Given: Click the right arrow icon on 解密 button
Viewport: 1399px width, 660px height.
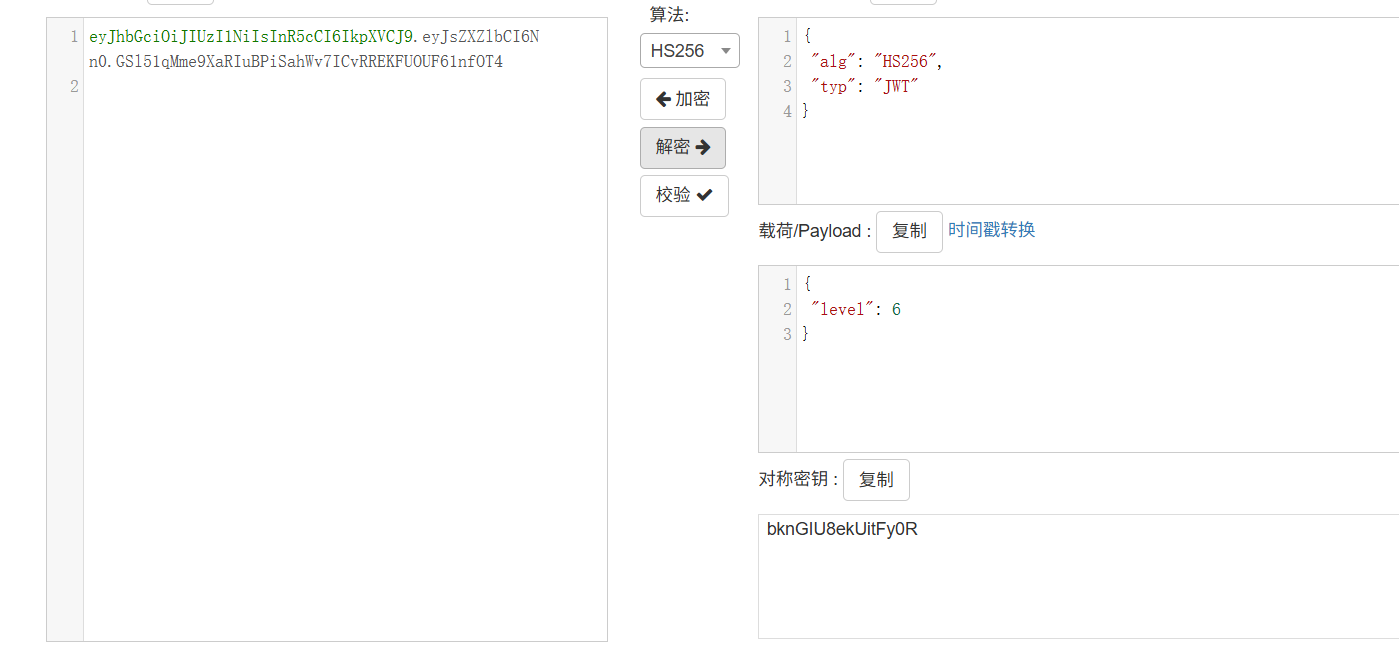Looking at the screenshot, I should click(x=703, y=148).
